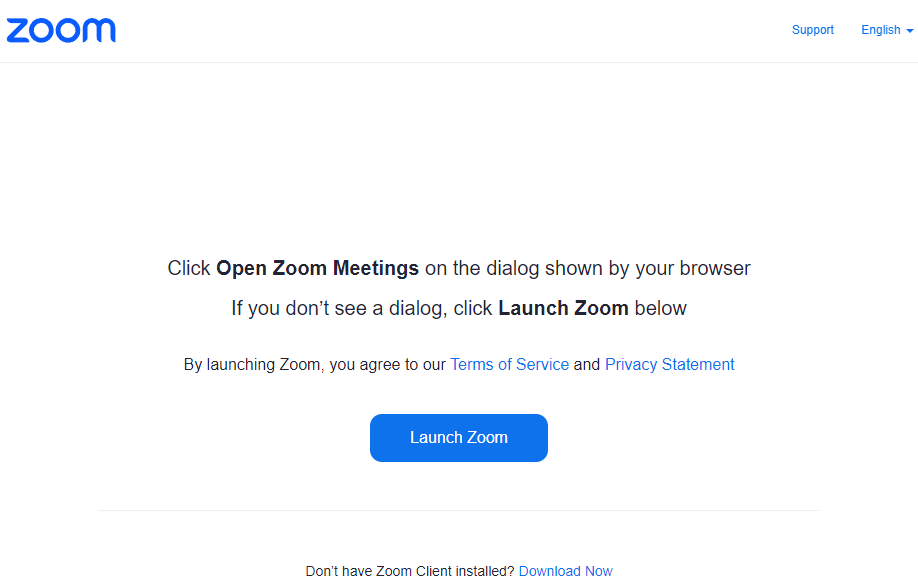Click "on the dialog shown by your browser" text

tap(587, 268)
